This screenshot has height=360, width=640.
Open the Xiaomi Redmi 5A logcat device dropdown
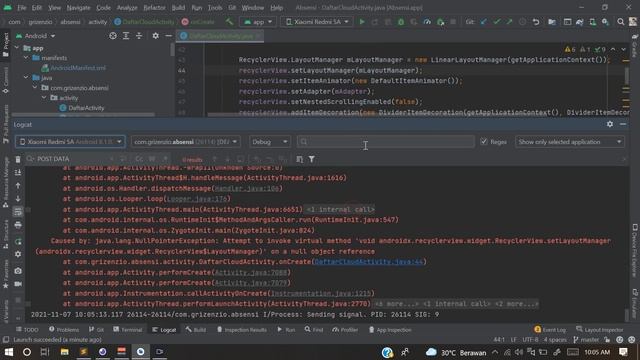click(70, 142)
